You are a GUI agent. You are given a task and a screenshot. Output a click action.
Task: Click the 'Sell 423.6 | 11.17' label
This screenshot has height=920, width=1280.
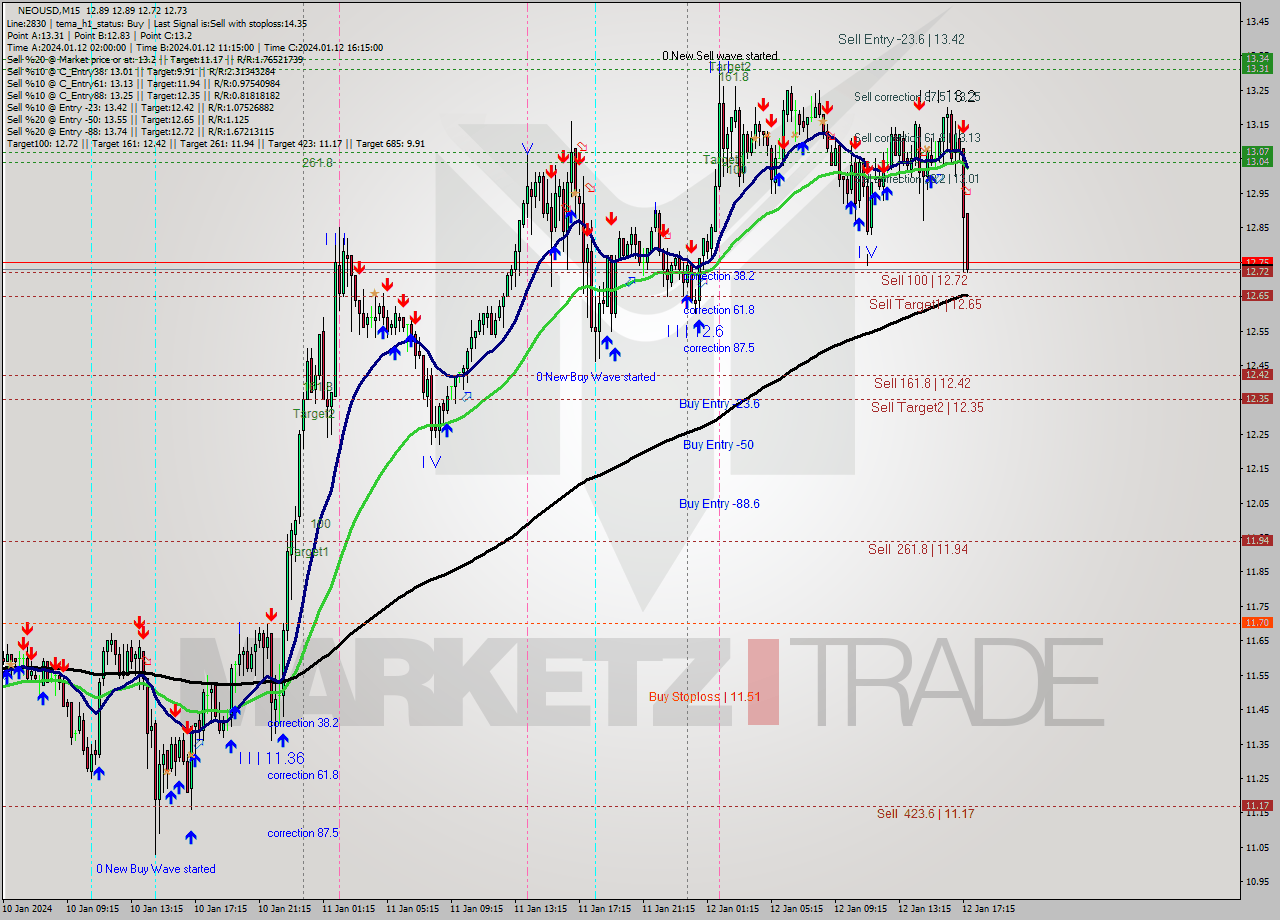point(925,814)
